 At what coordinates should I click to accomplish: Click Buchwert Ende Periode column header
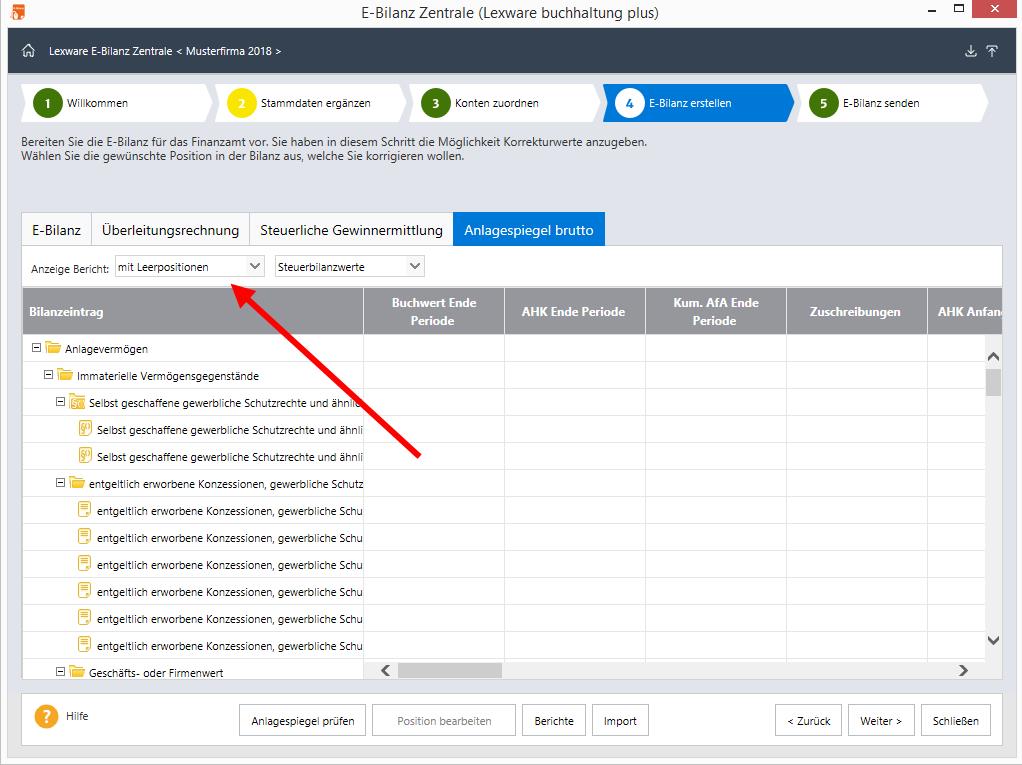point(434,311)
